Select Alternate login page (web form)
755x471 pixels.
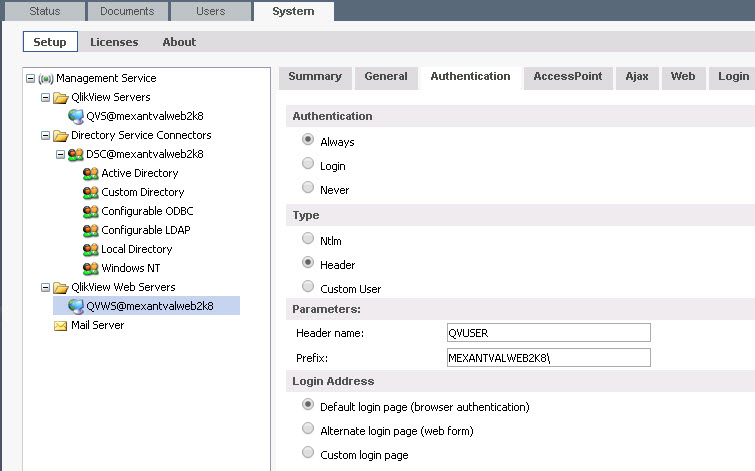(x=308, y=428)
